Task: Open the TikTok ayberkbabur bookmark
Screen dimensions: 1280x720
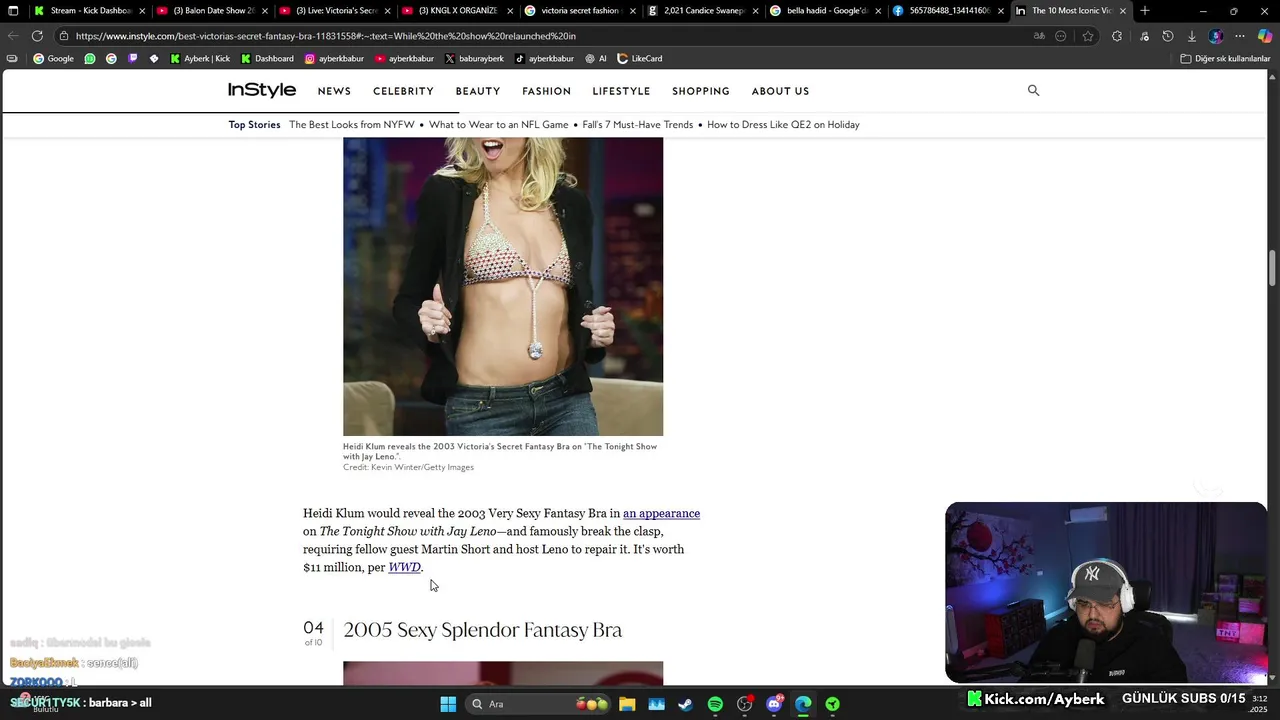Action: (544, 58)
